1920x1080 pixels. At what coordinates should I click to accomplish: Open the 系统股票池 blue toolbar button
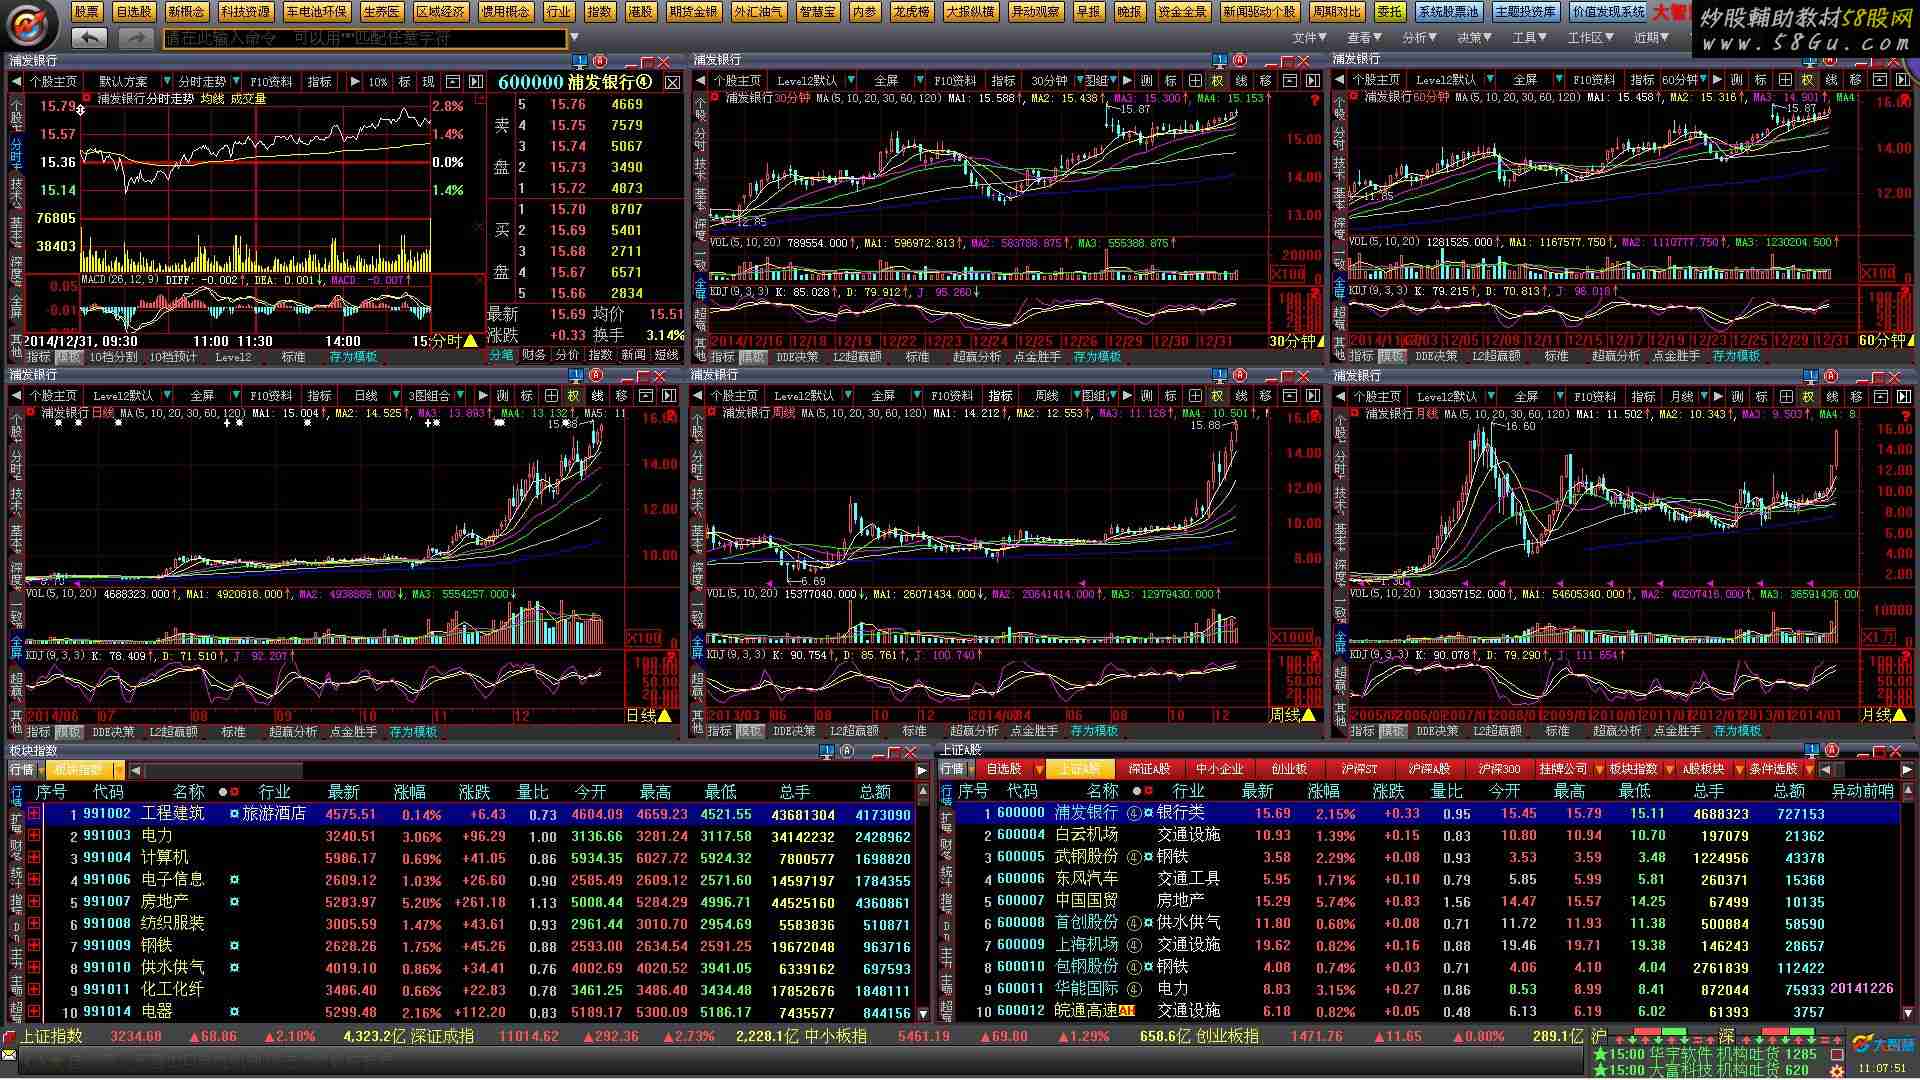click(x=1448, y=12)
